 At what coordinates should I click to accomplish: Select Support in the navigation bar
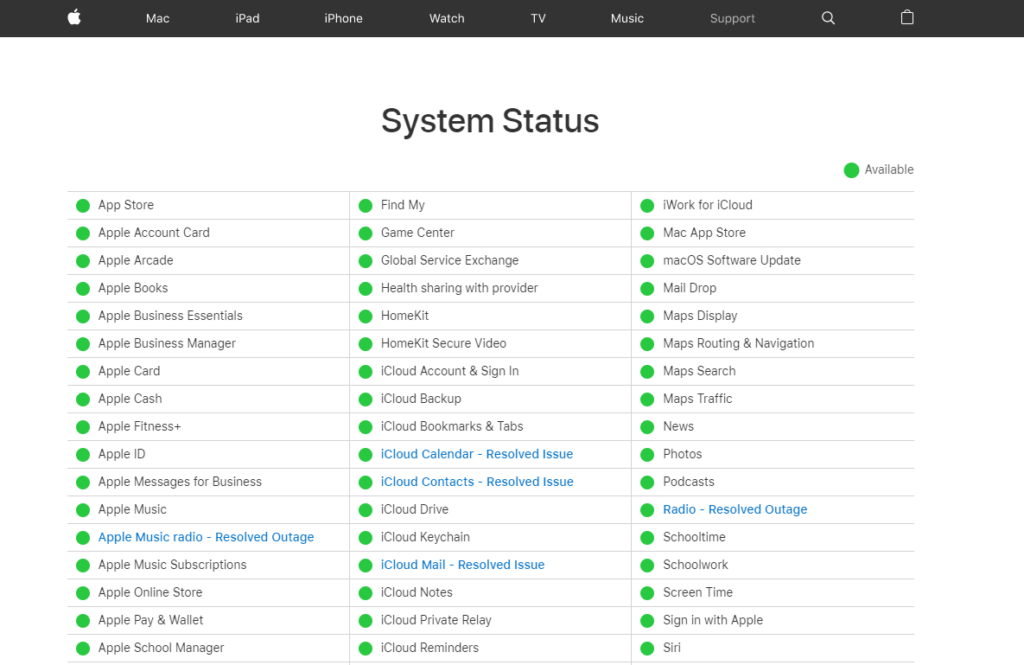(x=732, y=18)
